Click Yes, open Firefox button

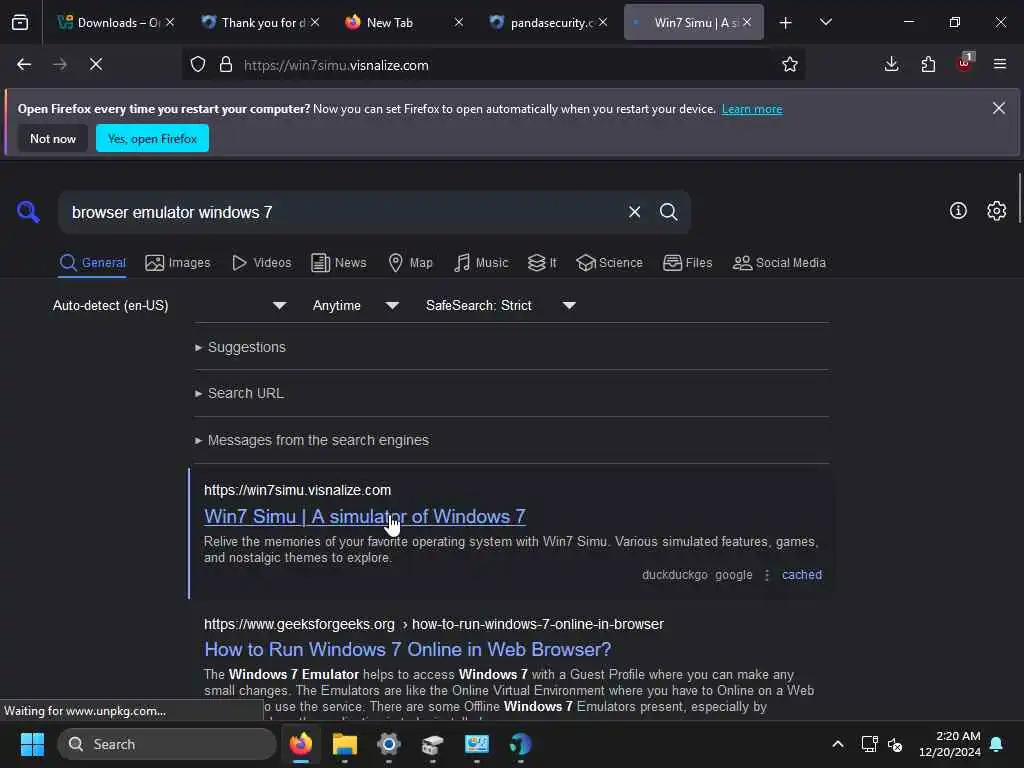tap(152, 138)
